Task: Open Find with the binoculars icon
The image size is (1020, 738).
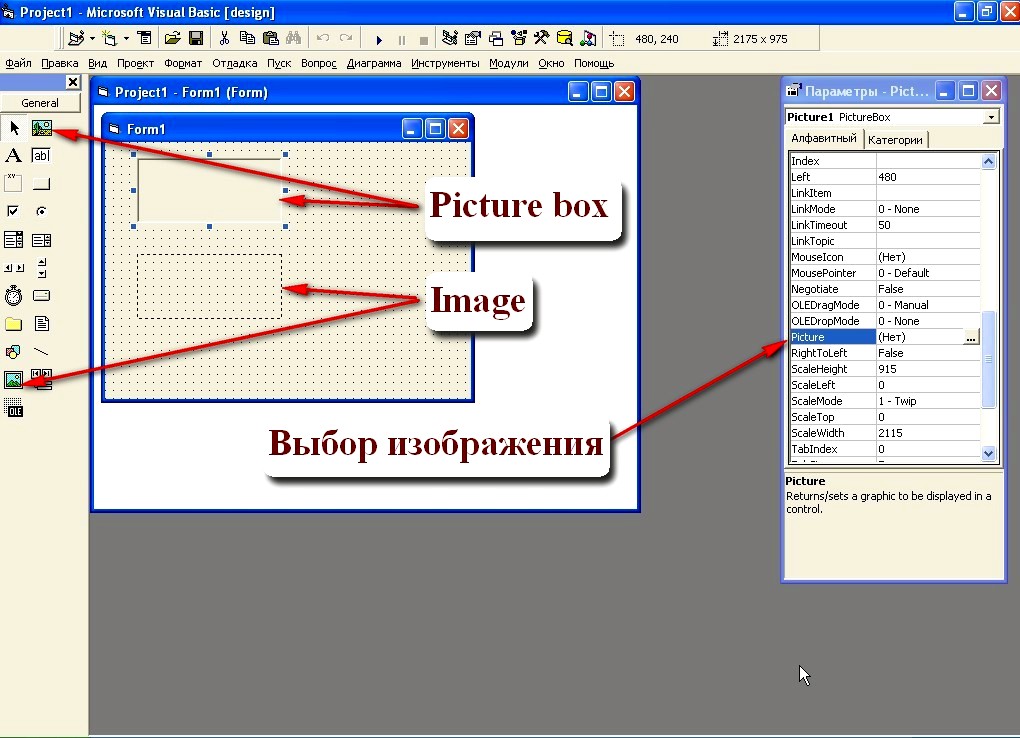Action: point(294,38)
